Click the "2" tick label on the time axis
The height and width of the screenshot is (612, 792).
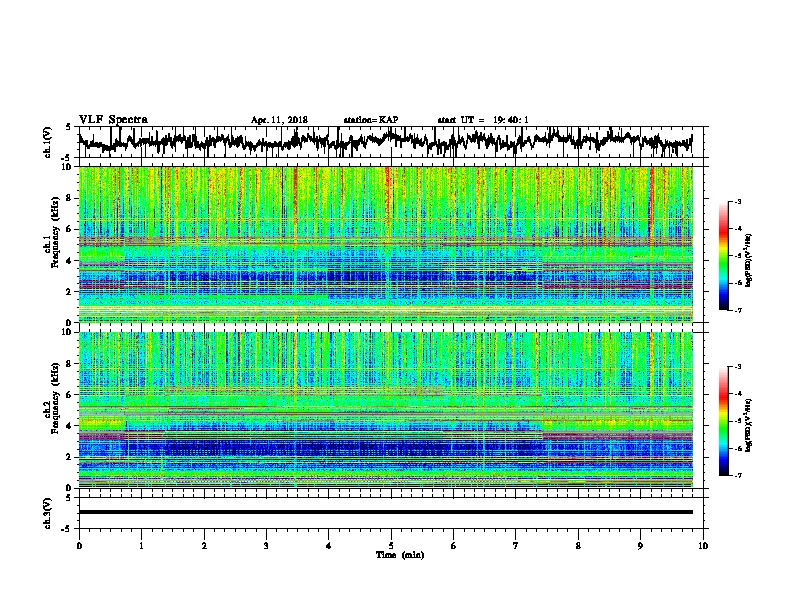[204, 546]
